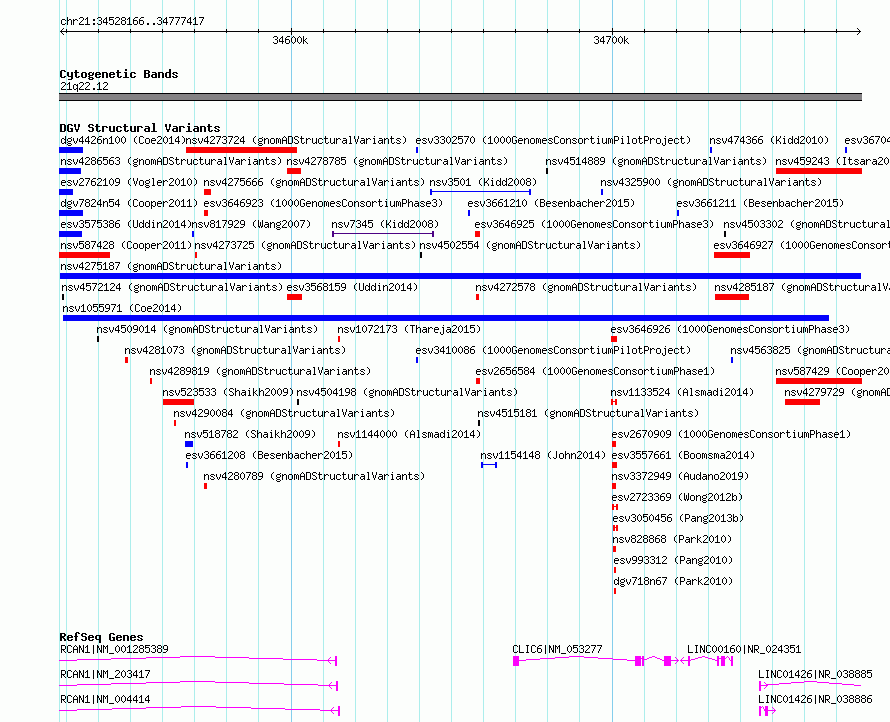Image resolution: width=890 pixels, height=722 pixels.
Task: Click nsv4272578 (gnomADStructuralVariants) label
Action: coord(586,287)
